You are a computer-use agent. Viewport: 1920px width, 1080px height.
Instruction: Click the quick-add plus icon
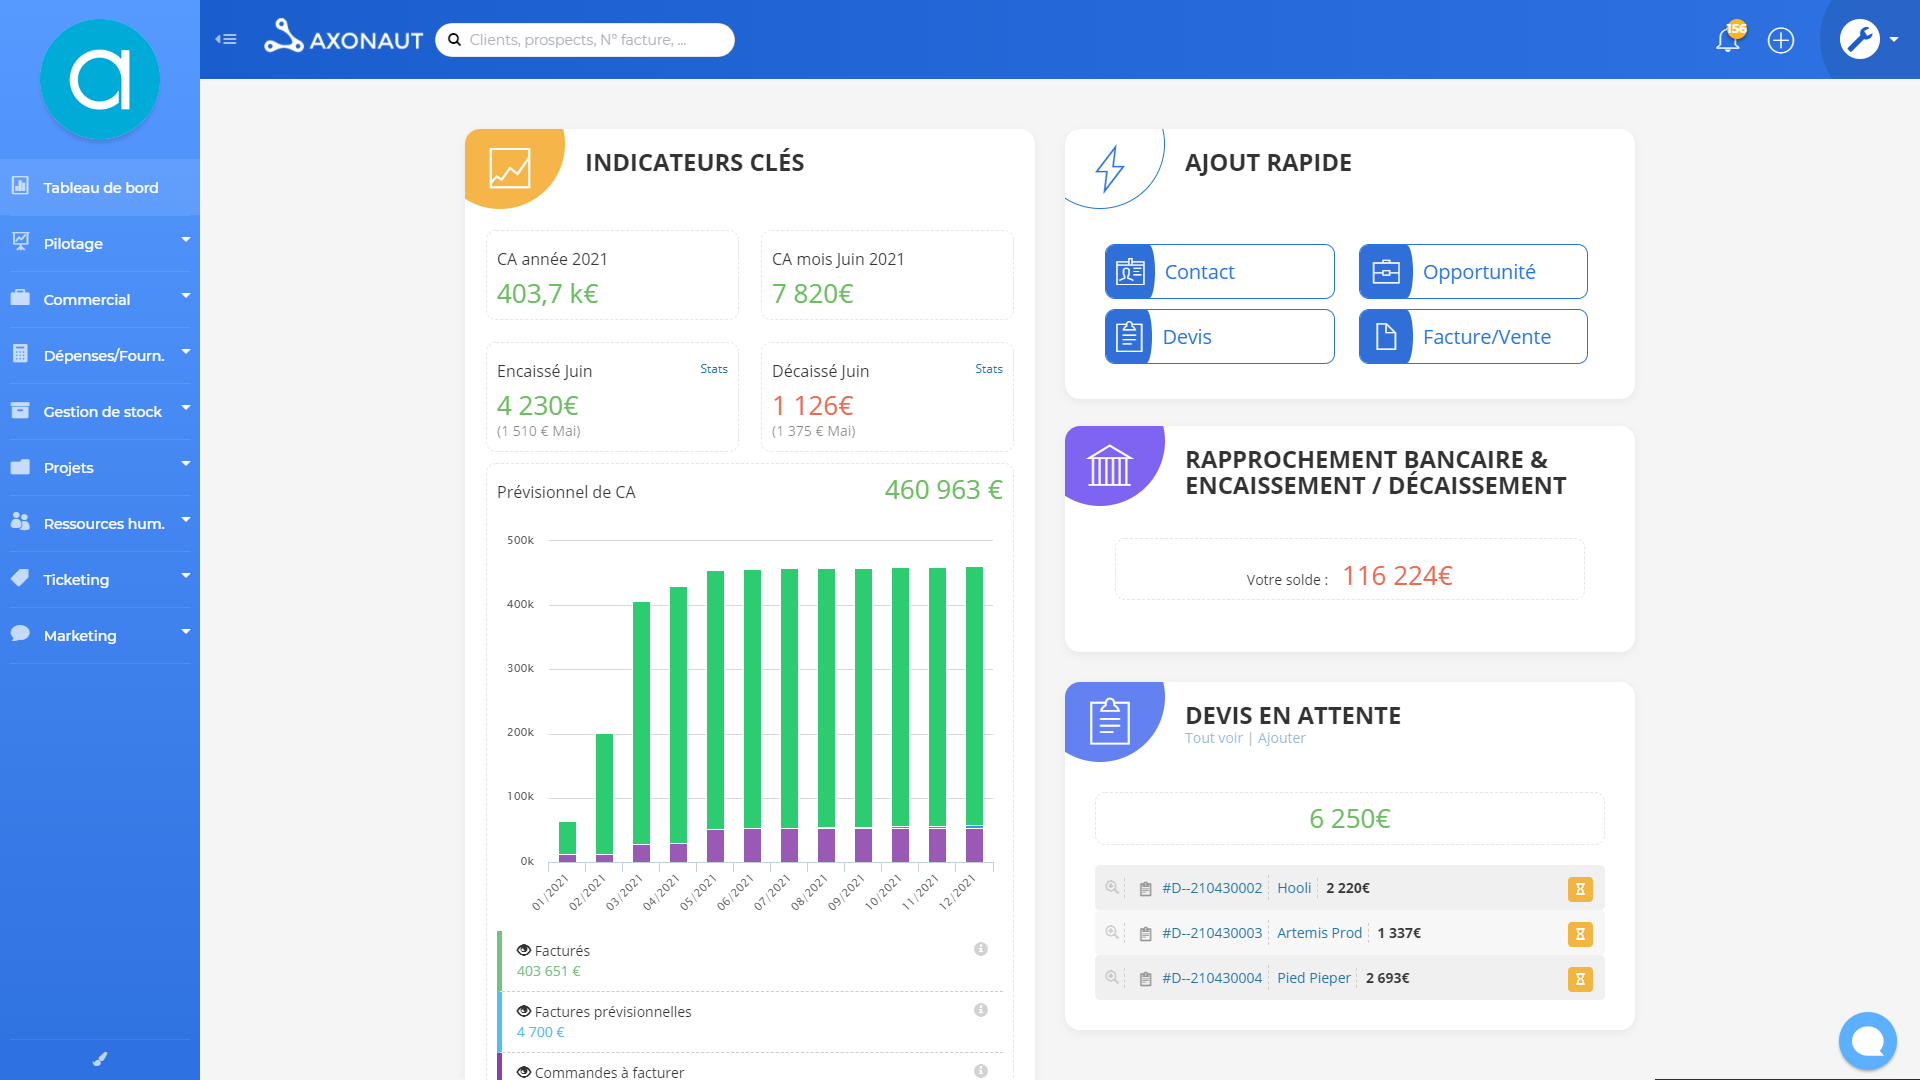tap(1781, 40)
